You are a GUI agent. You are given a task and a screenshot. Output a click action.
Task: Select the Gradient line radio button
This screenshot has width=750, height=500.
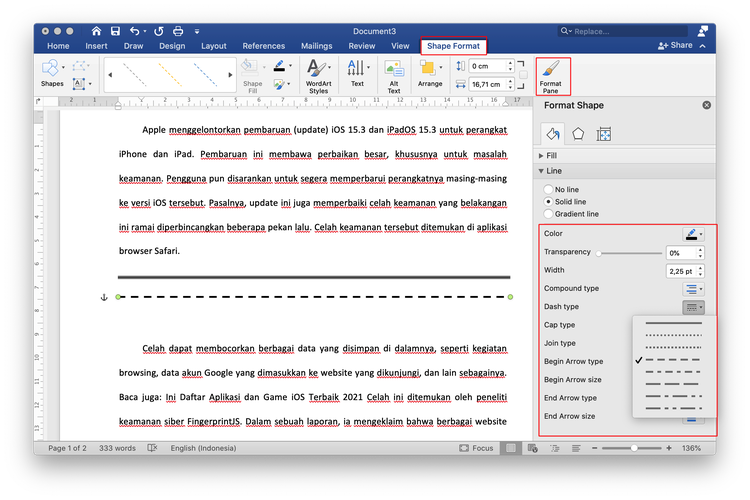coord(547,214)
